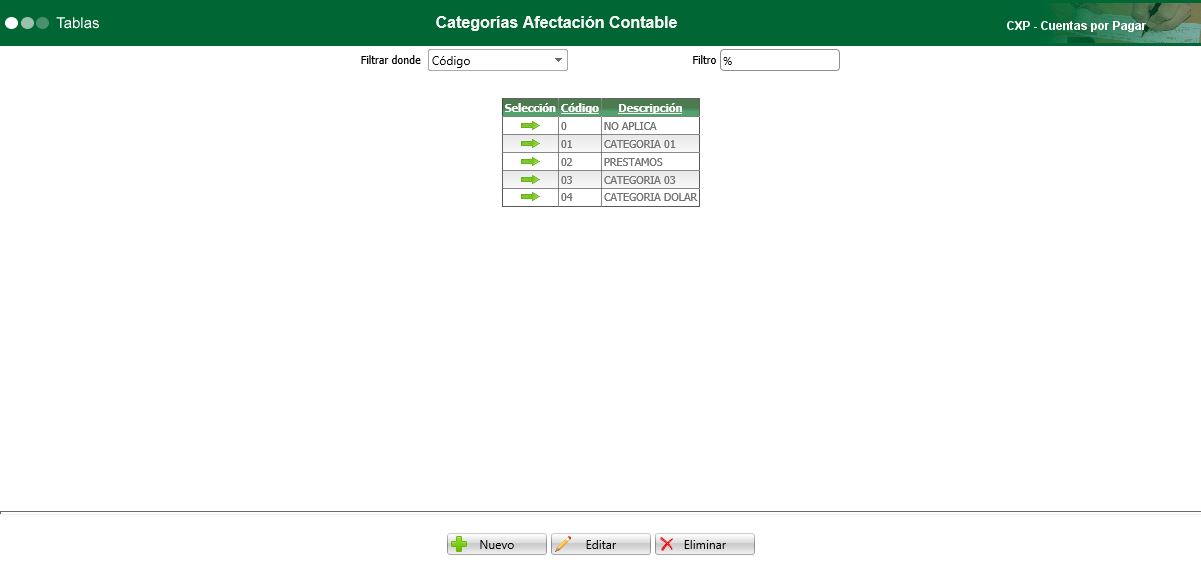Screen dimensions: 1201x570
Task: Click the Nuevo button
Action: [497, 544]
